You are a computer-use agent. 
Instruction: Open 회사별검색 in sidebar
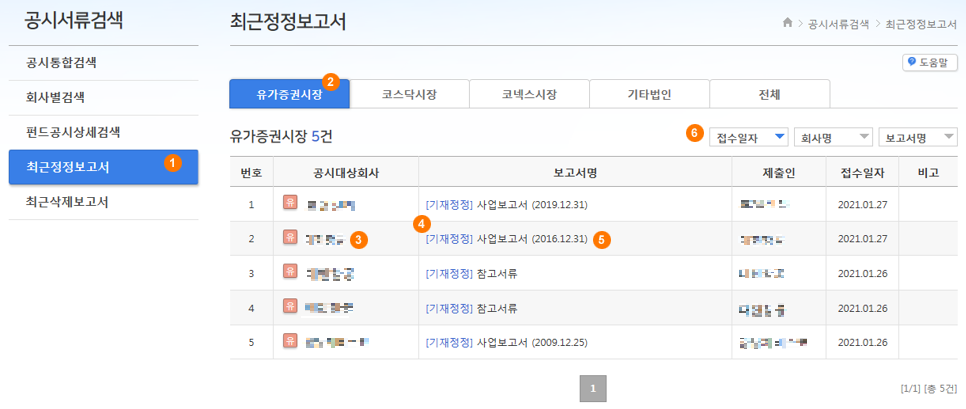coord(104,97)
